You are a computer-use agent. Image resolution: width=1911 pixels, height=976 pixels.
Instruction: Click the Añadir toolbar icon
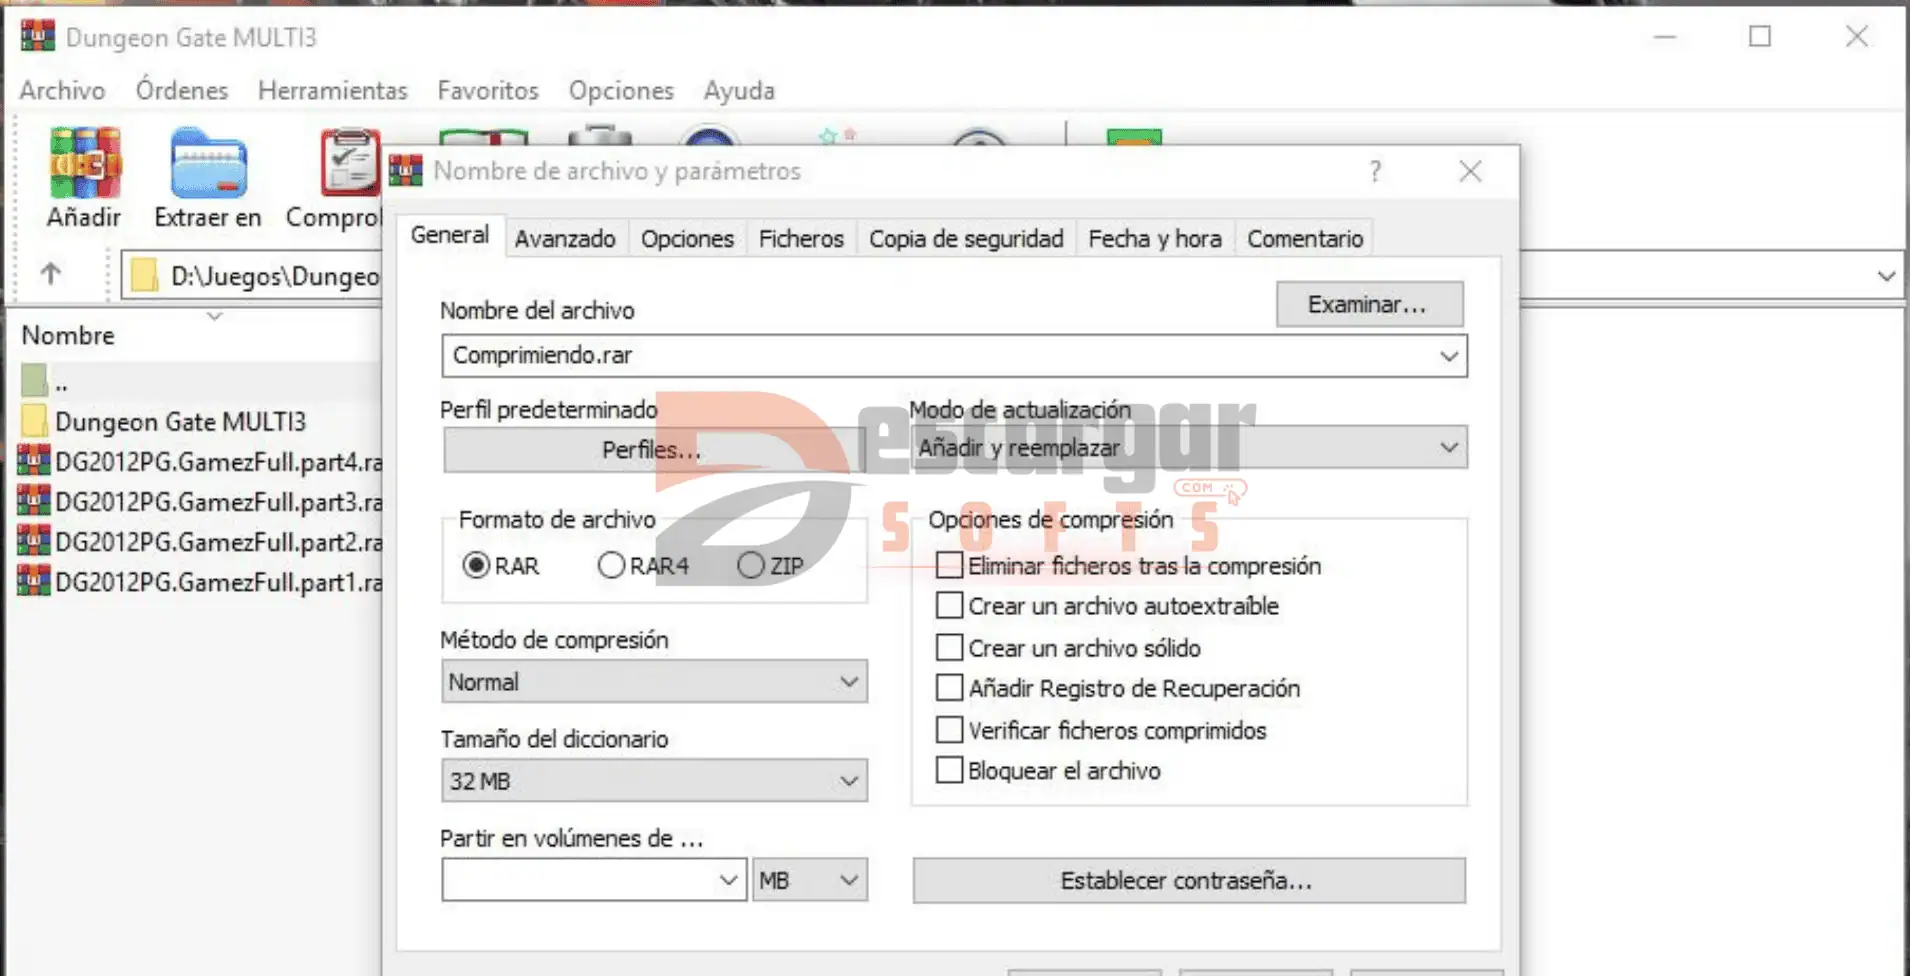tap(85, 165)
